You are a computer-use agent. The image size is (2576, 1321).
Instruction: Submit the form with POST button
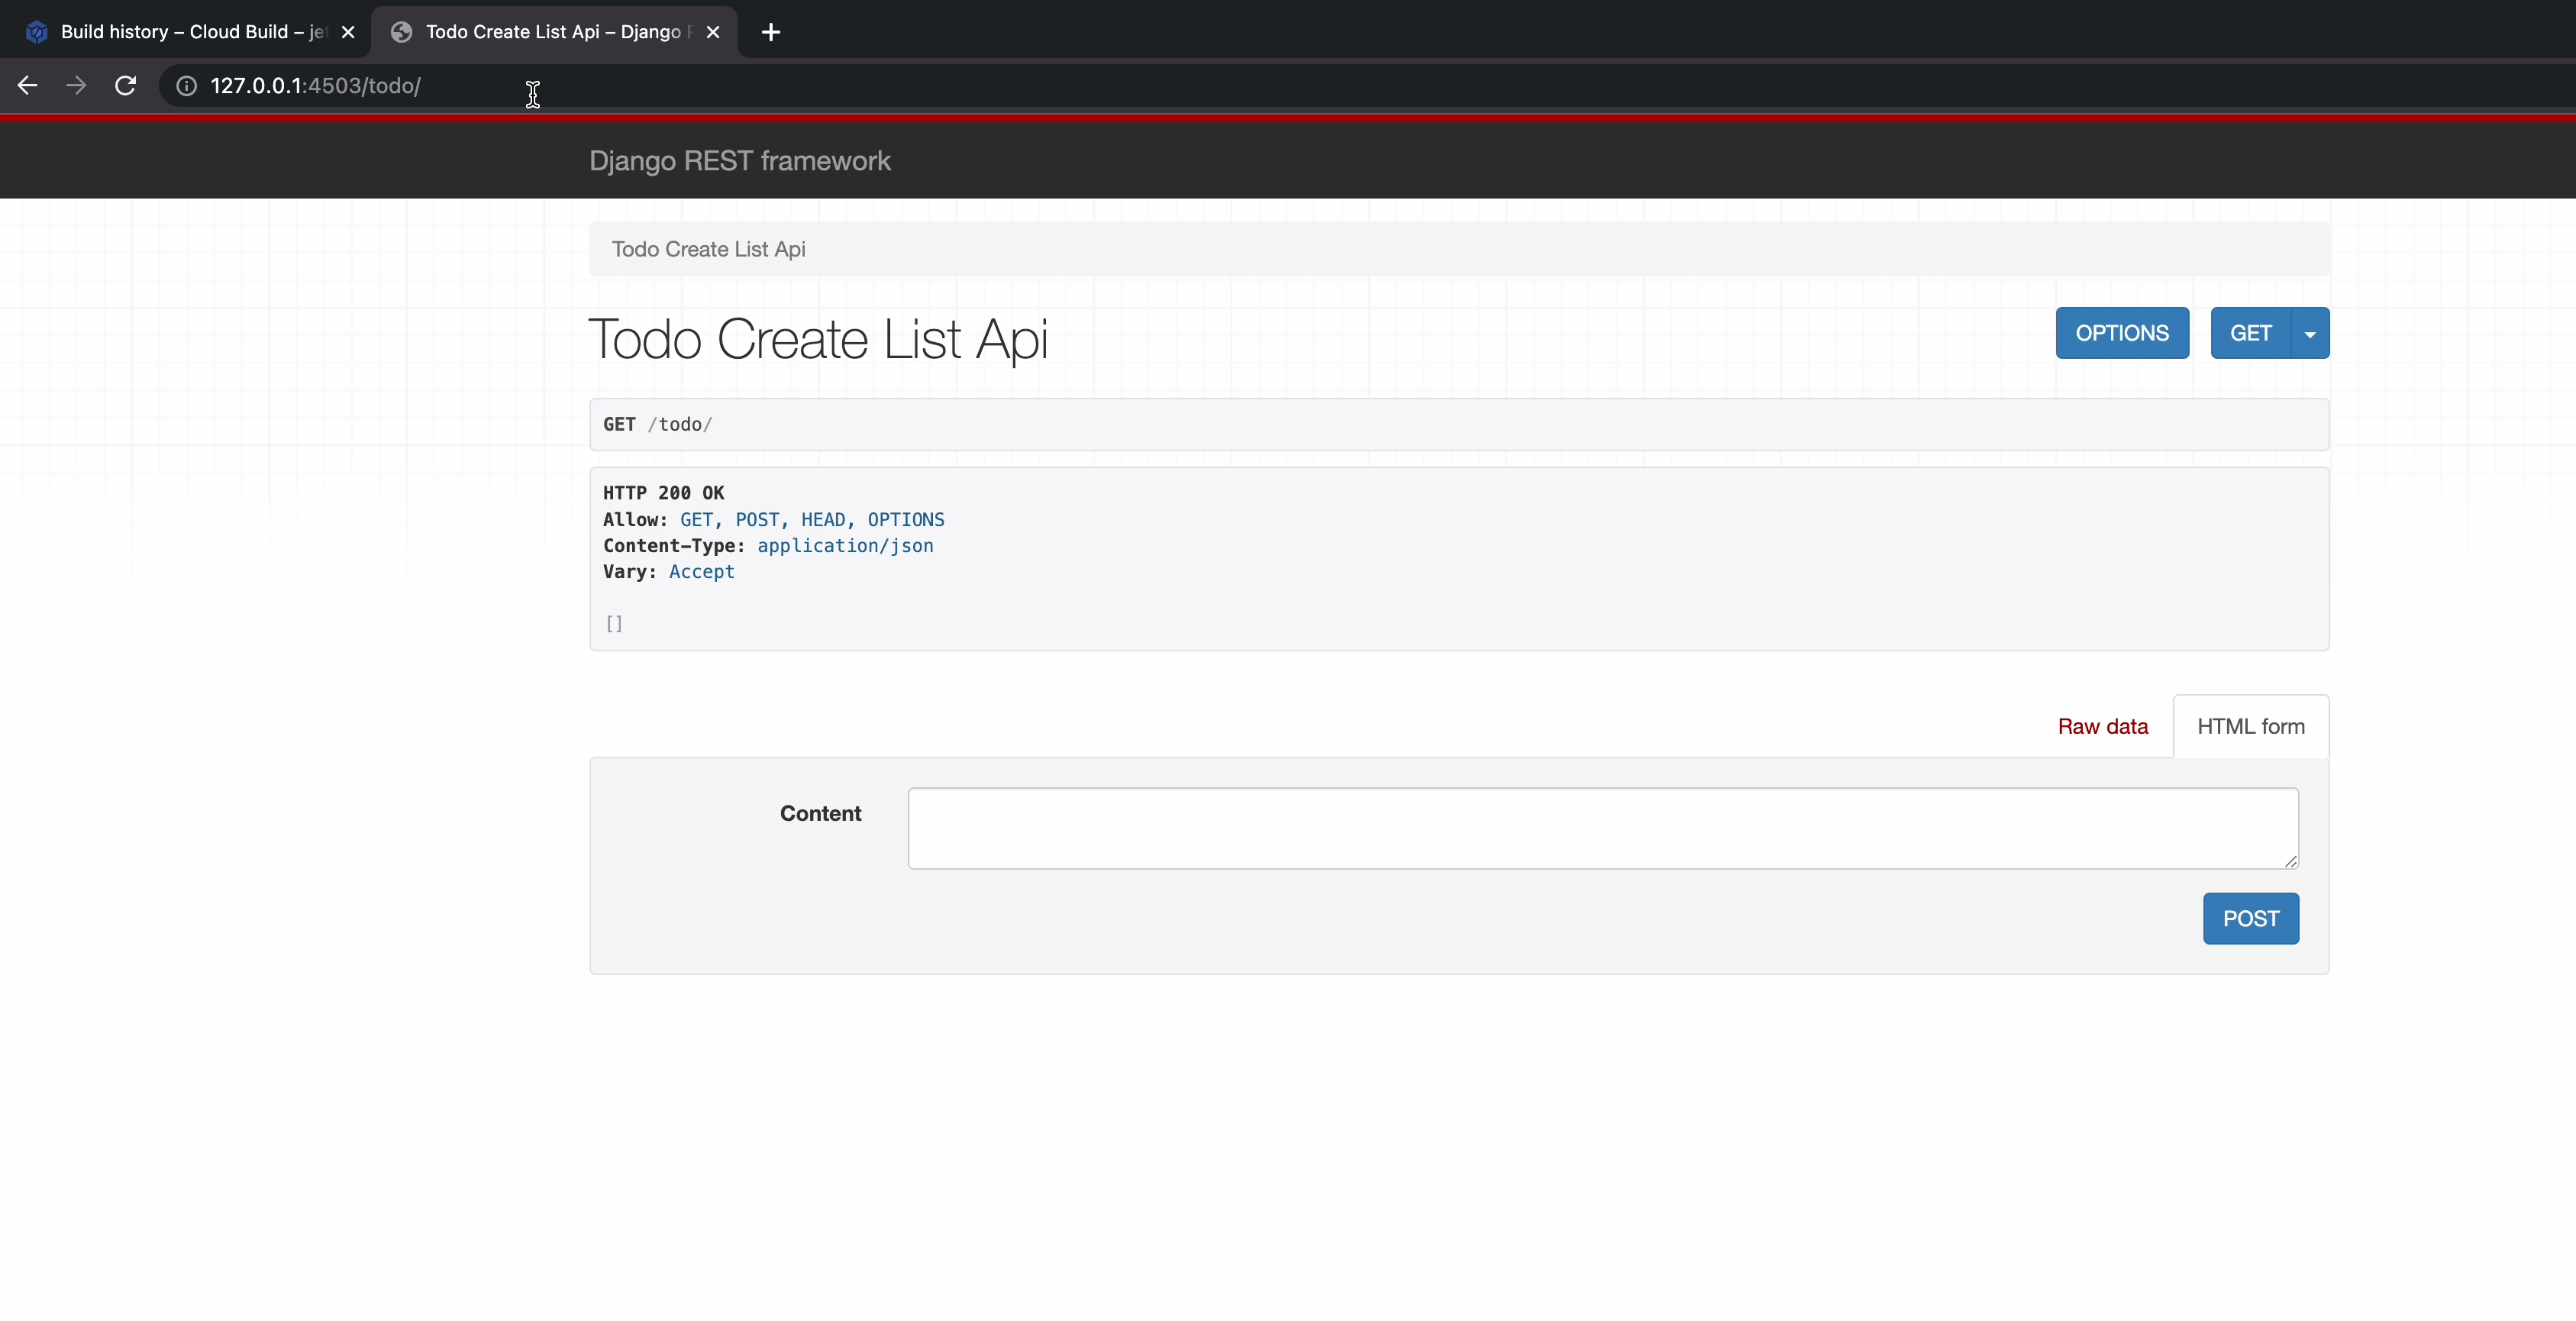click(2250, 919)
